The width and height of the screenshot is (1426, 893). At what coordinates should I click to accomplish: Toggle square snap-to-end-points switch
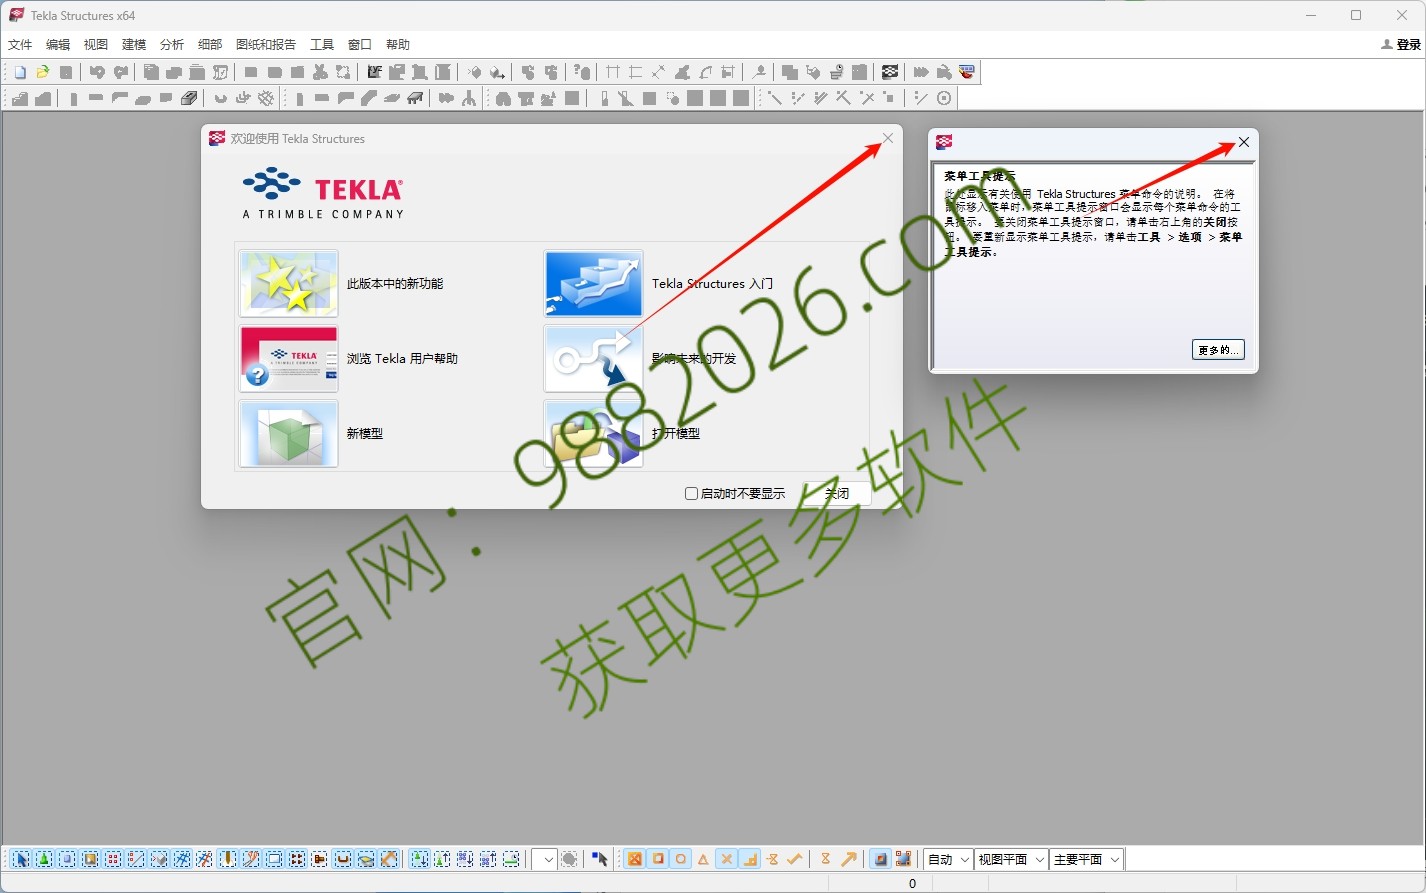tap(658, 859)
